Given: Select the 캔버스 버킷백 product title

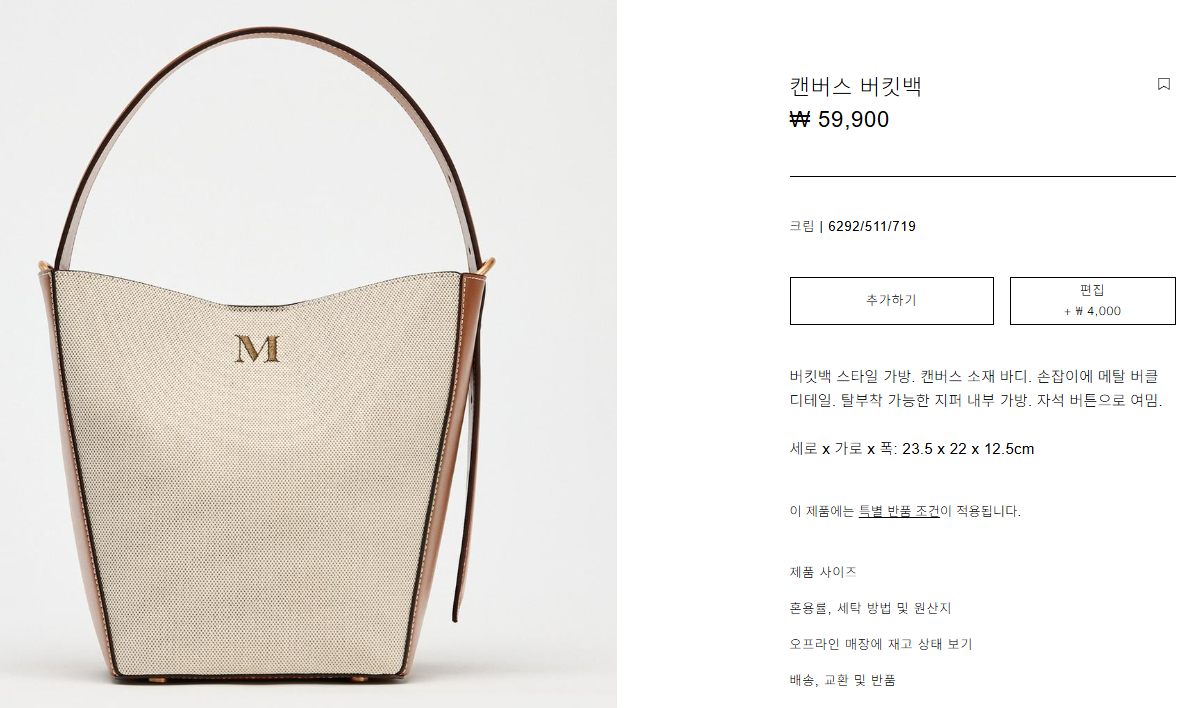Looking at the screenshot, I should point(855,87).
